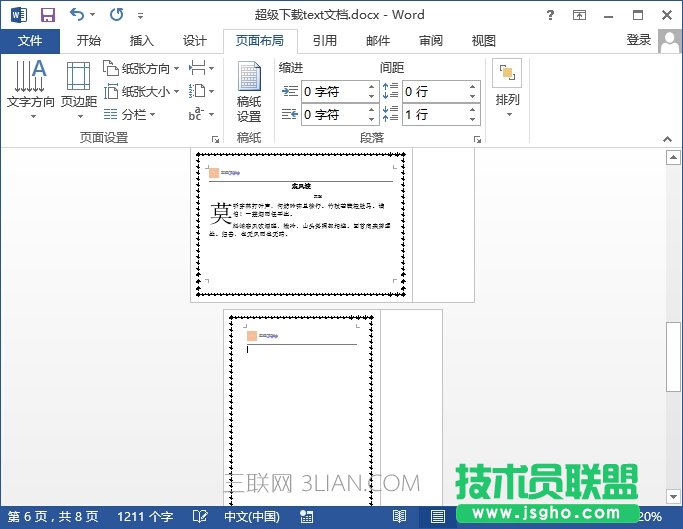The width and height of the screenshot is (683, 529).
Task: Switch to print layout view in status bar
Action: coord(437,517)
